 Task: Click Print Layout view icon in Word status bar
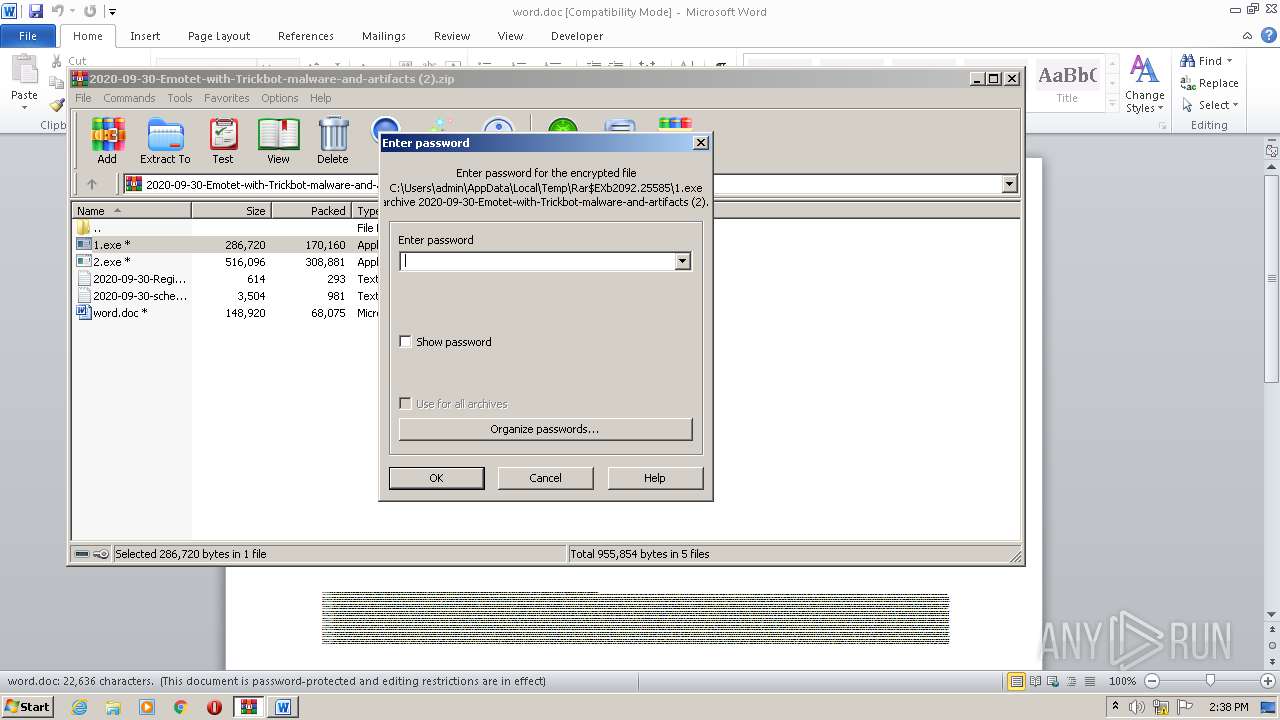pyautogui.click(x=1017, y=681)
